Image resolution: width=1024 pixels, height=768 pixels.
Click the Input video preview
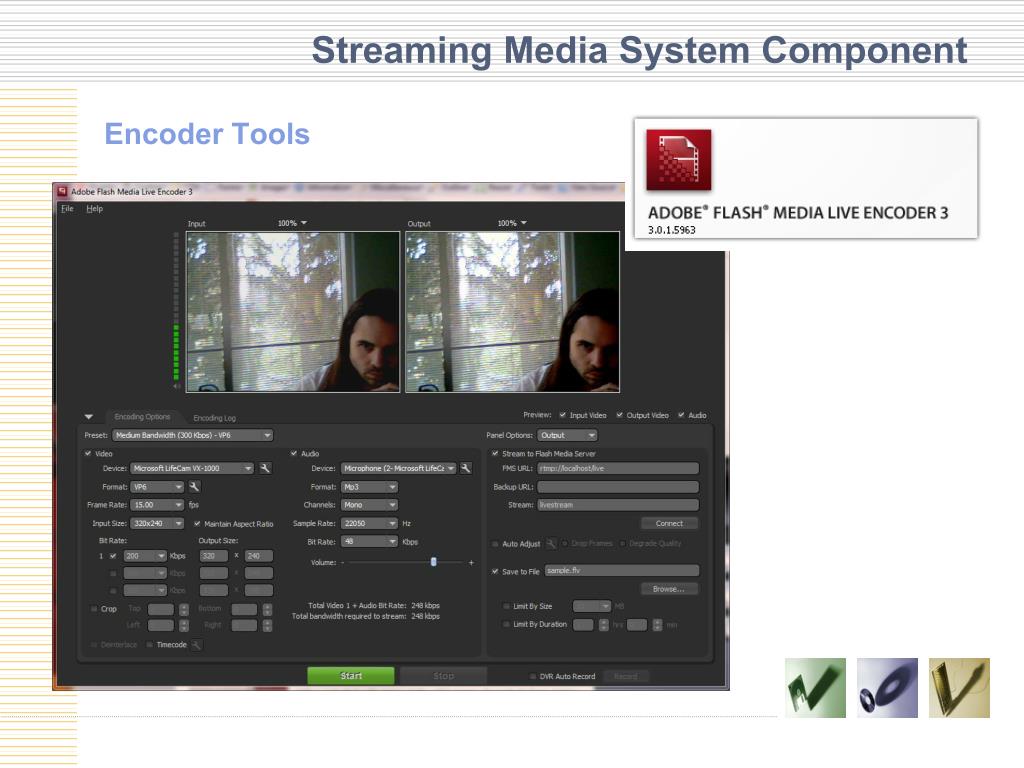pyautogui.click(x=293, y=312)
